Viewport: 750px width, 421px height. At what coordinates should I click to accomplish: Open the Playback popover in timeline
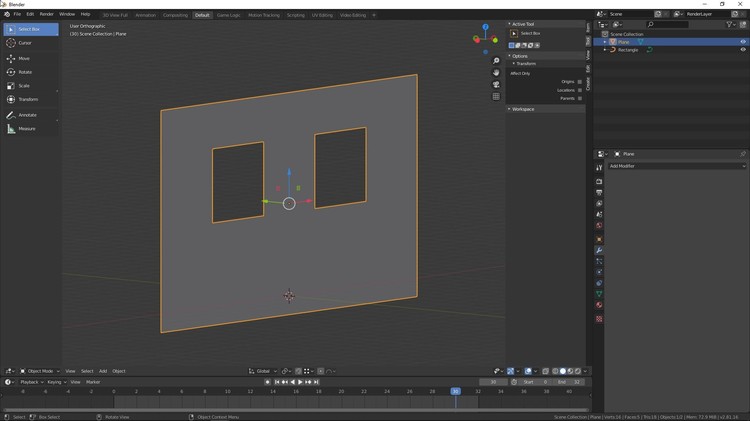pos(29,382)
